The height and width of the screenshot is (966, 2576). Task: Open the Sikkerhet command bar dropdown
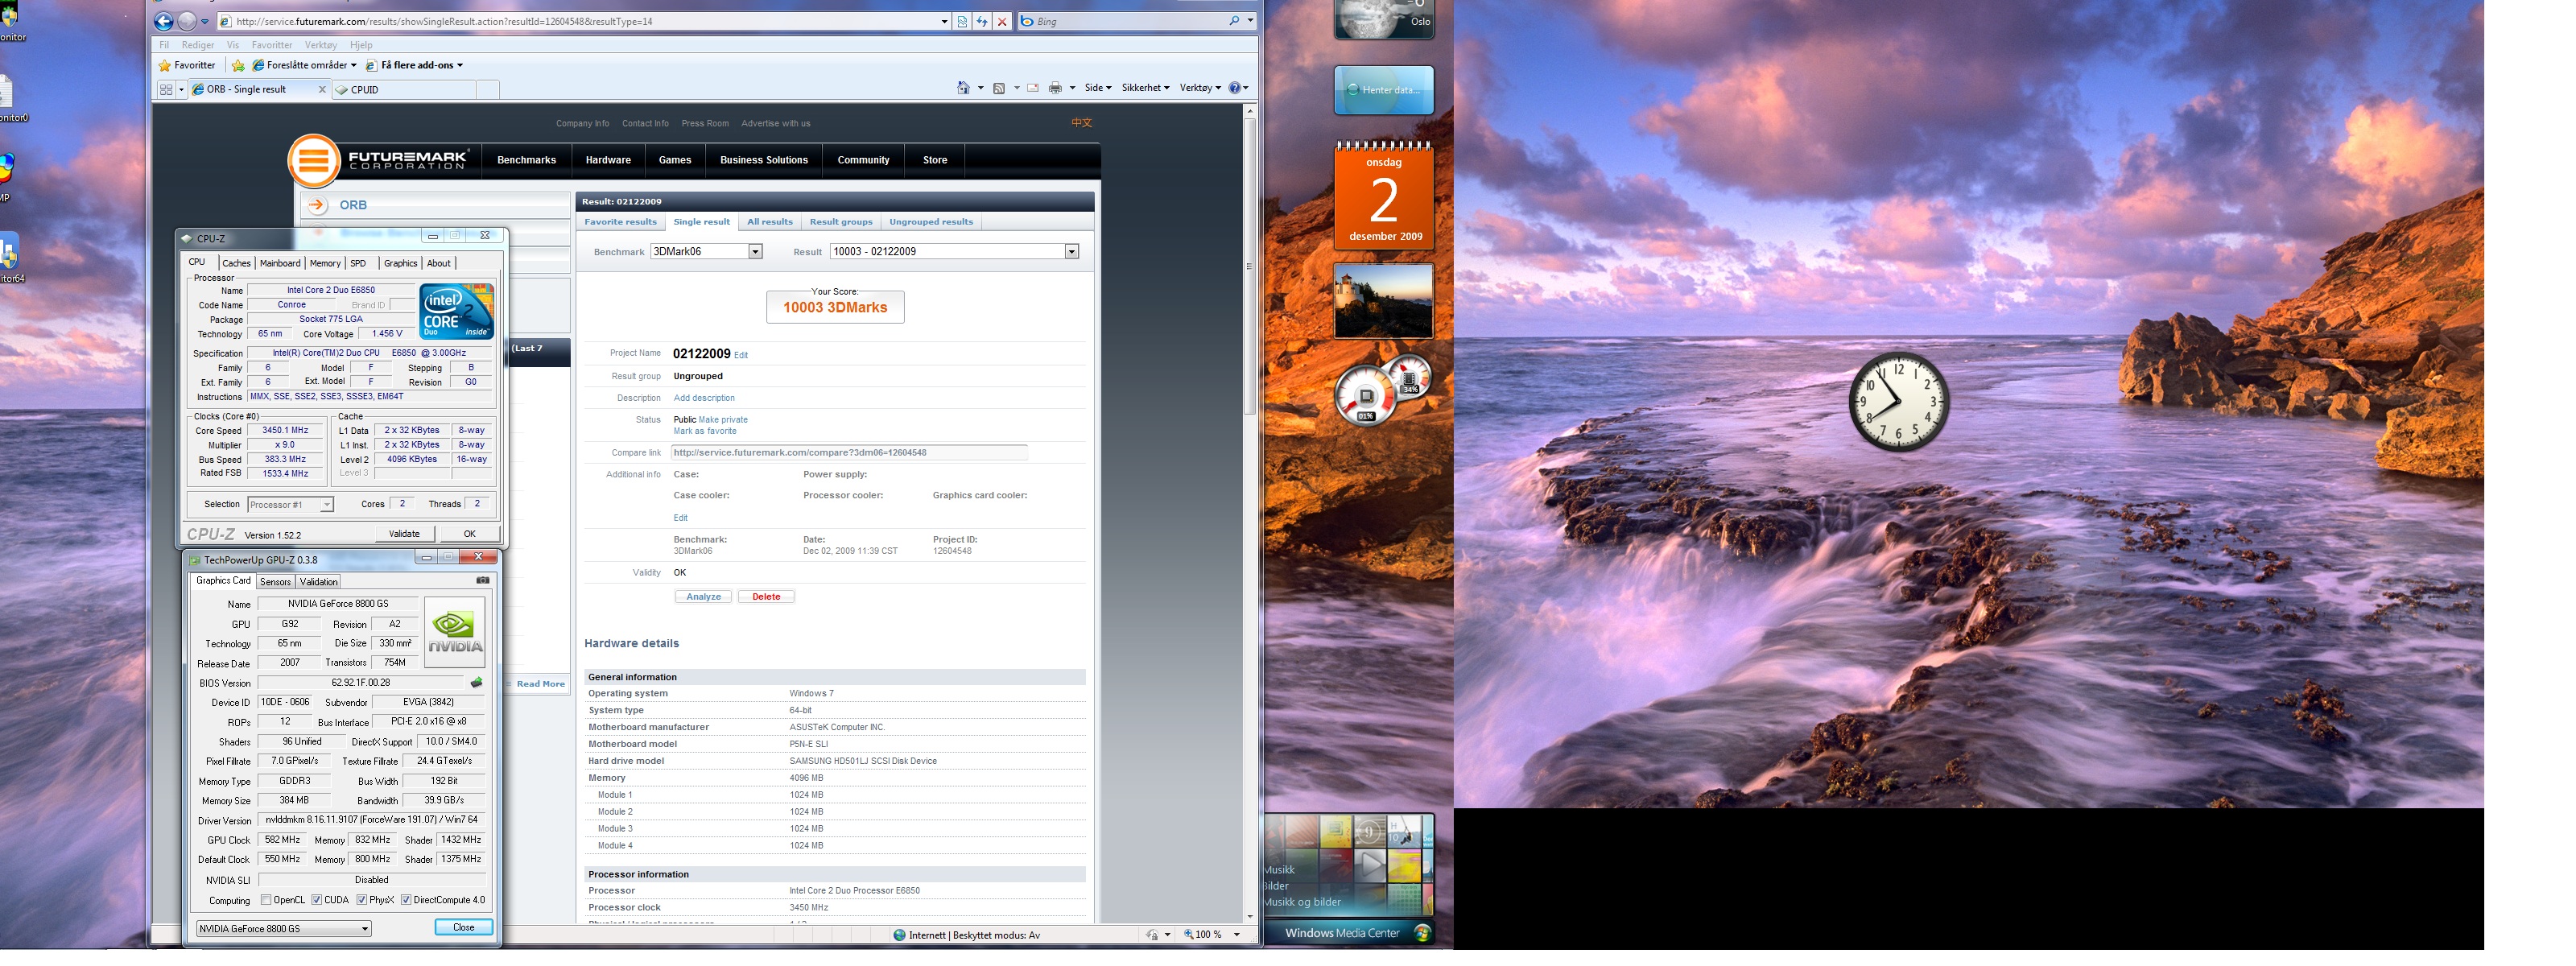pos(1145,88)
